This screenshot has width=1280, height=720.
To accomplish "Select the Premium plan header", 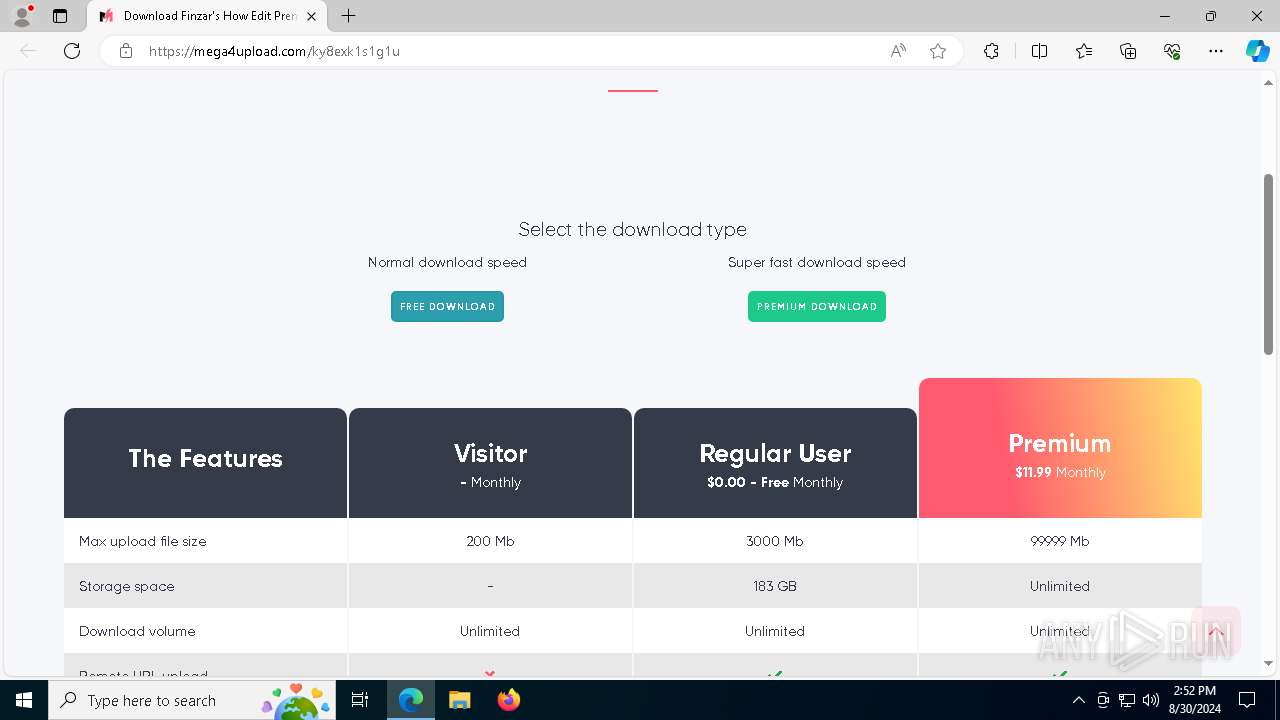I will click(1060, 448).
